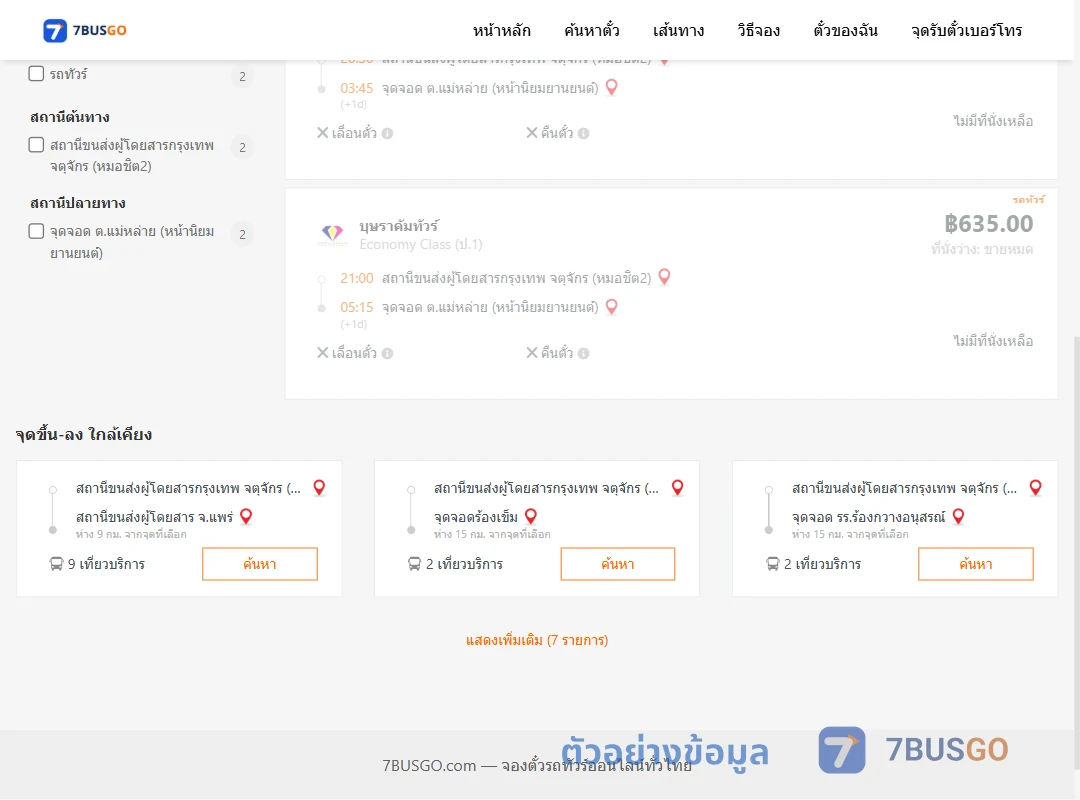The image size is (1080, 800).
Task: Click the 7BUSGO logo in header
Action: pyautogui.click(x=85, y=30)
